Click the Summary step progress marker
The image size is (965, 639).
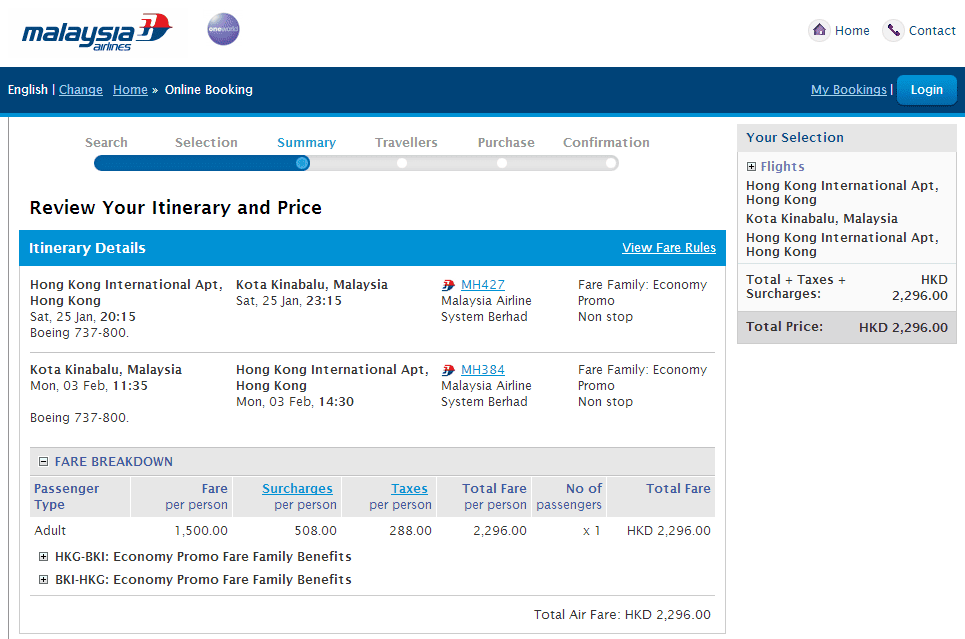pos(302,163)
